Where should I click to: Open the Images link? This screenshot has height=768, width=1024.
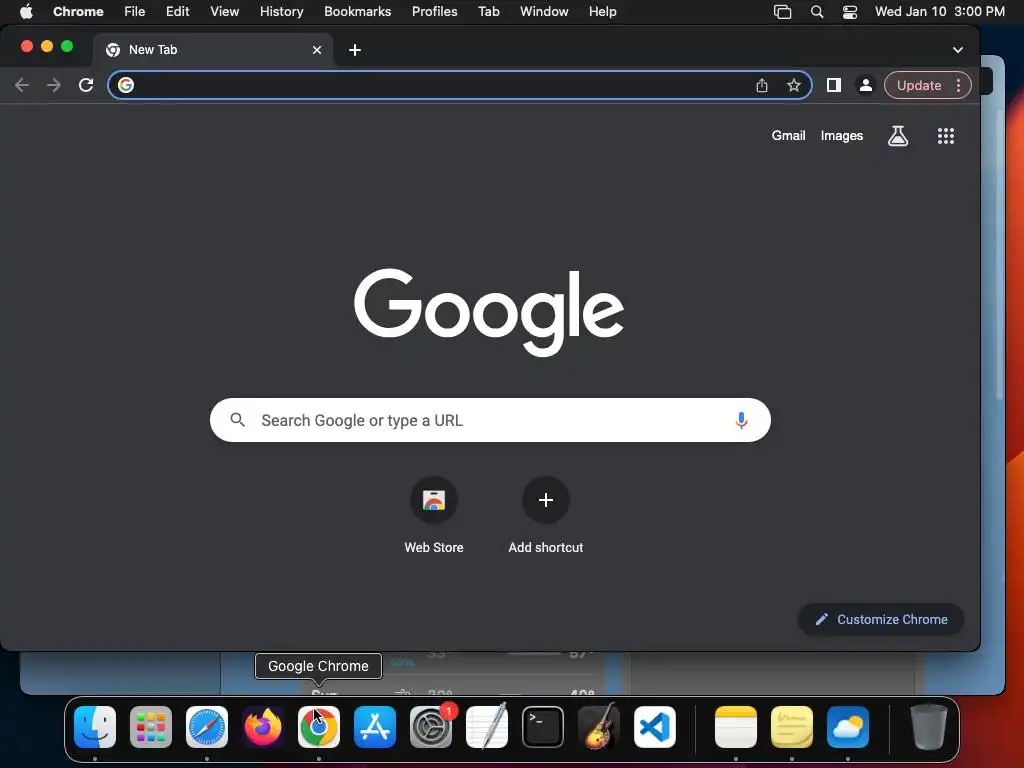click(841, 136)
